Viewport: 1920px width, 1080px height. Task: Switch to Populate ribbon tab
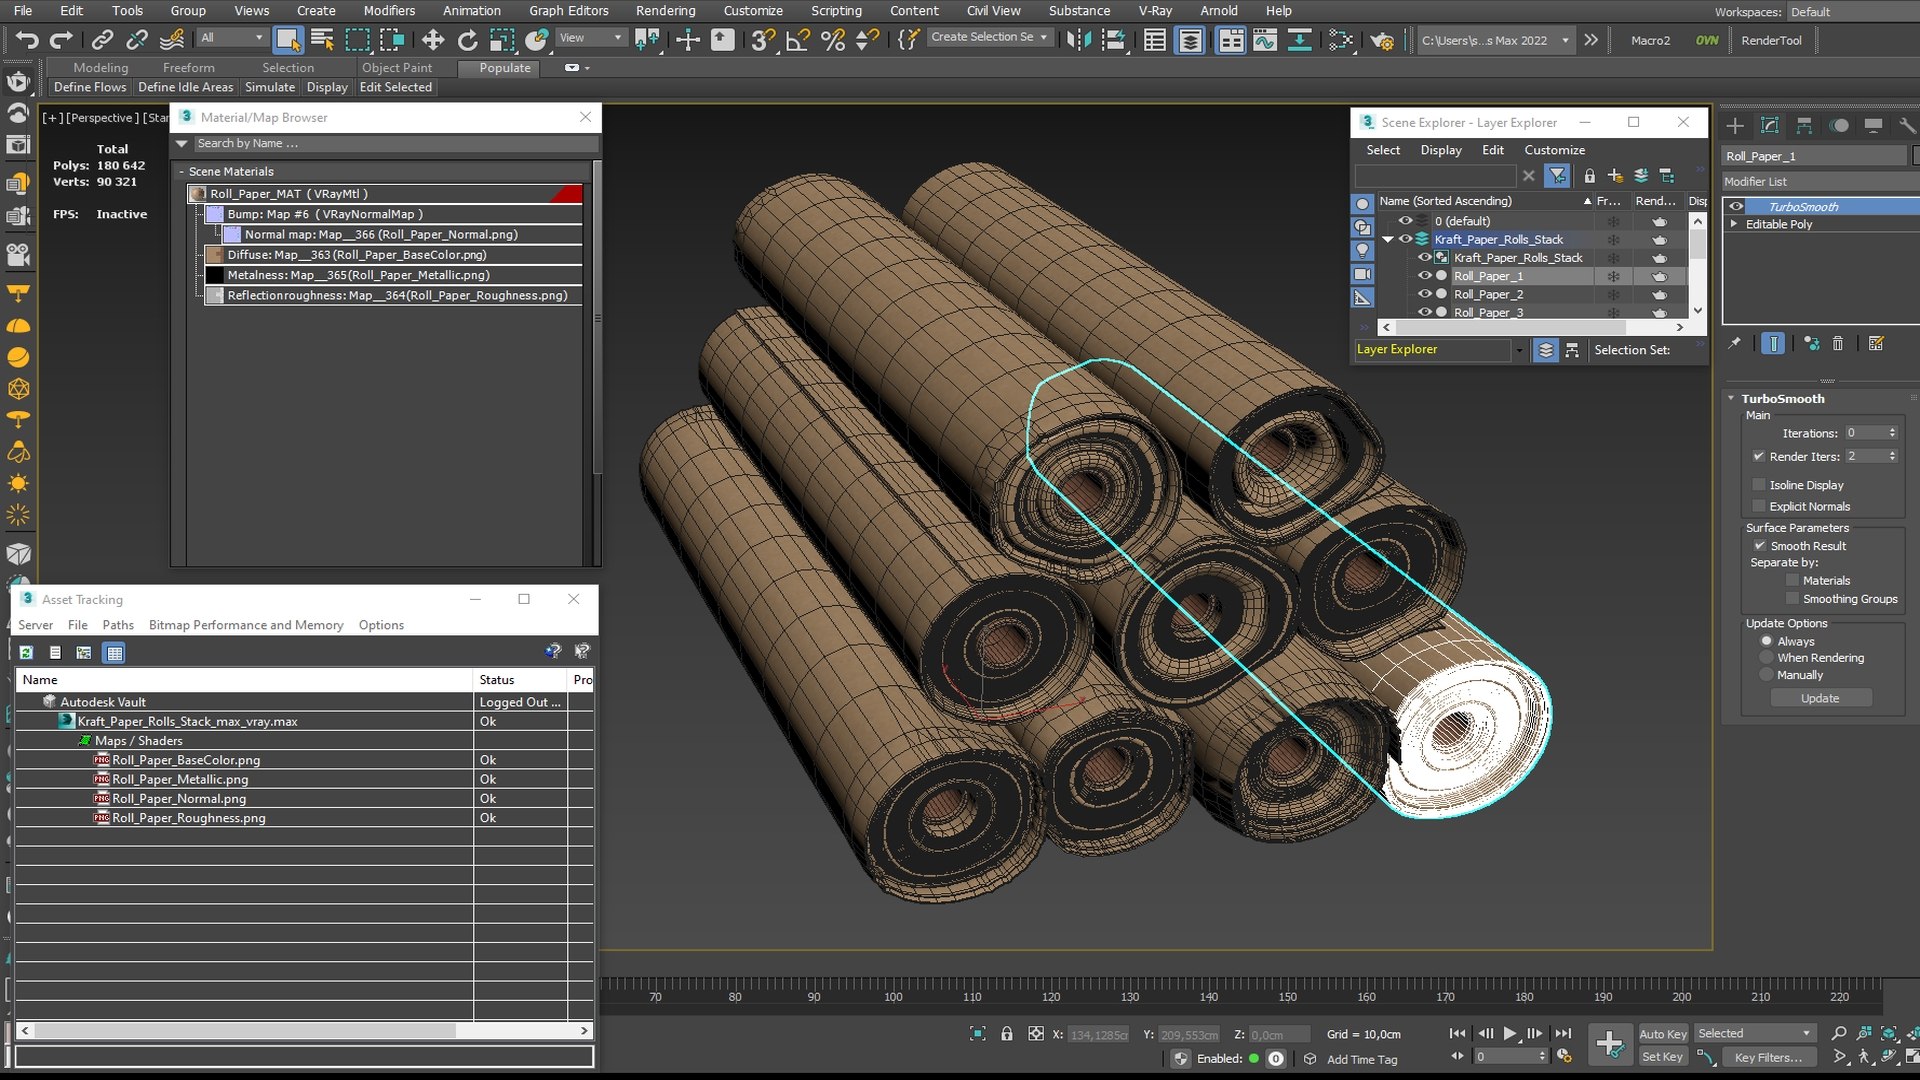tap(505, 68)
